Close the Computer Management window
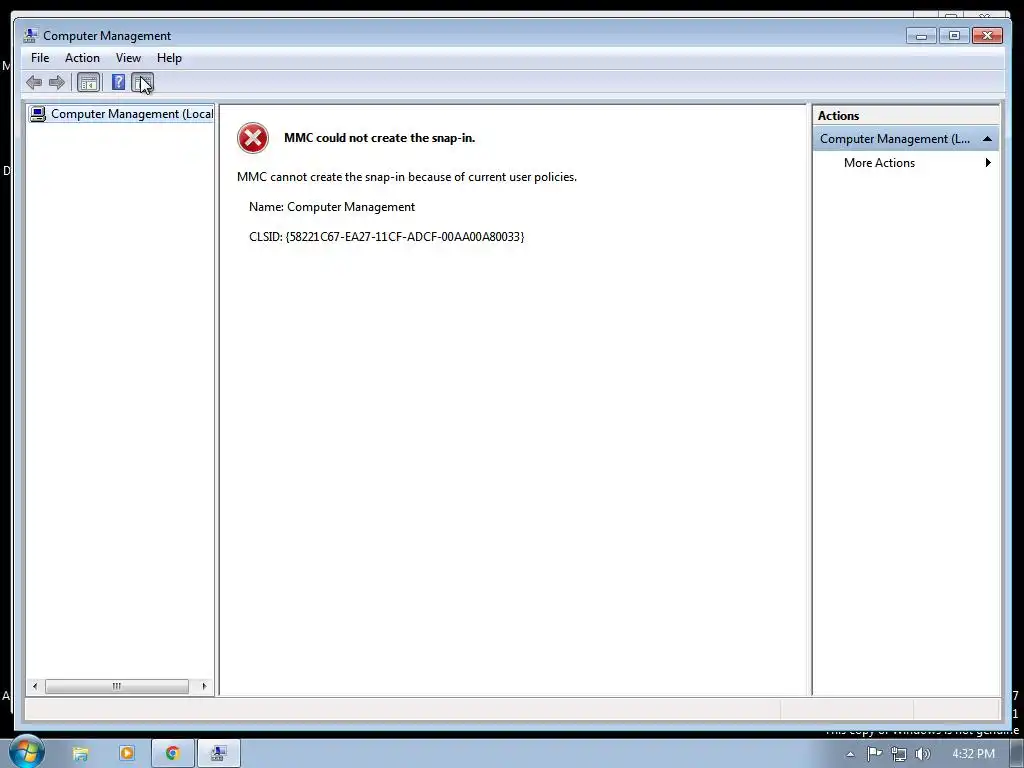Viewport: 1024px width, 768px height. coord(987,35)
